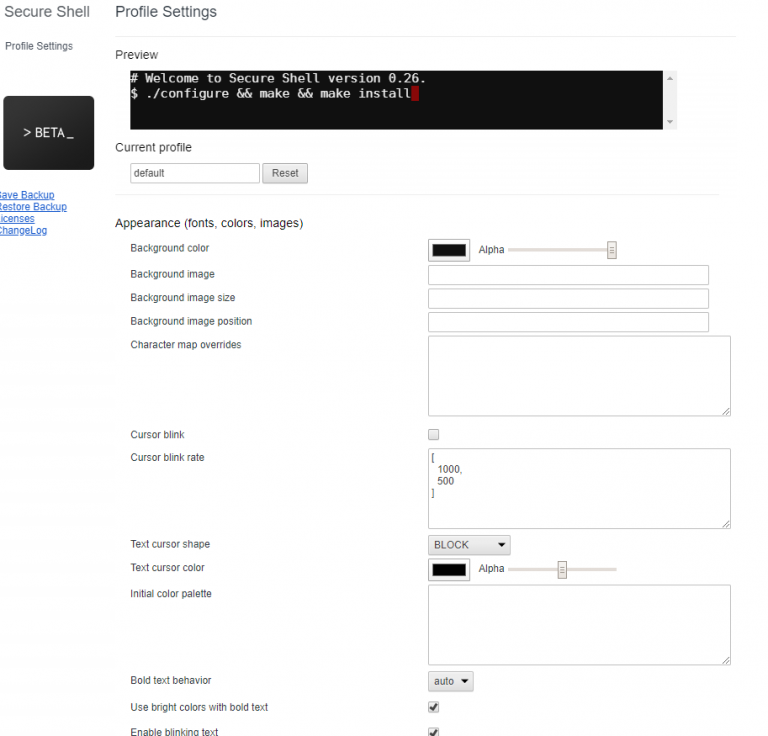Click the terminal preview area
The image size is (768, 736).
click(x=396, y=100)
